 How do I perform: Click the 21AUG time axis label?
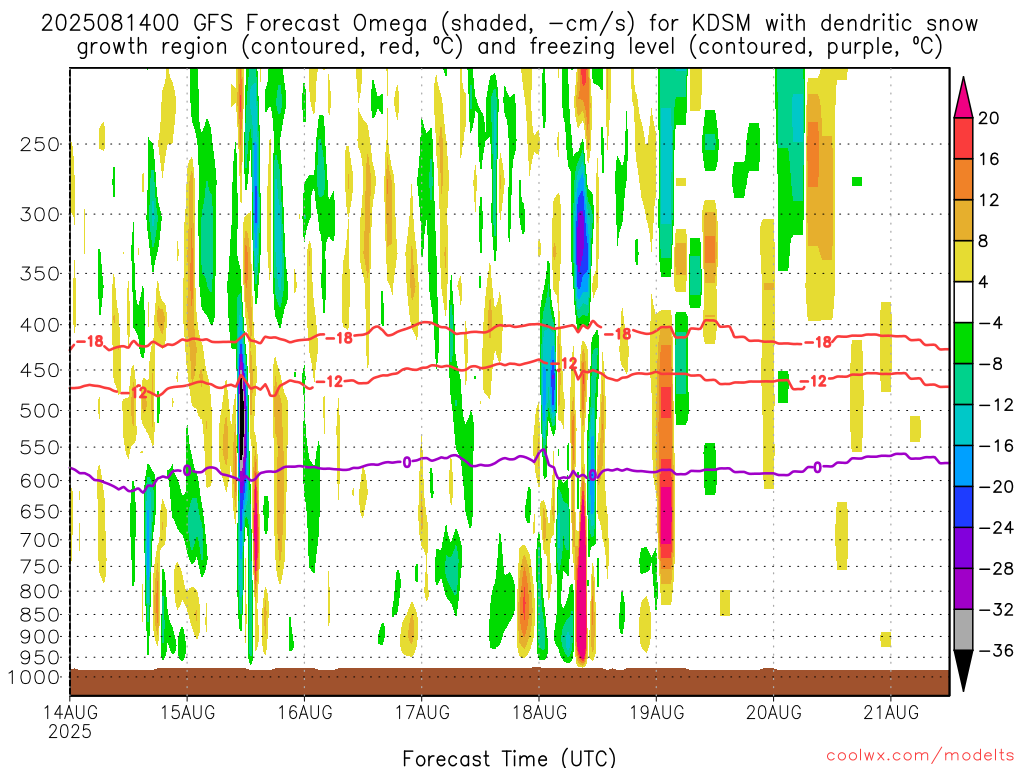[891, 712]
